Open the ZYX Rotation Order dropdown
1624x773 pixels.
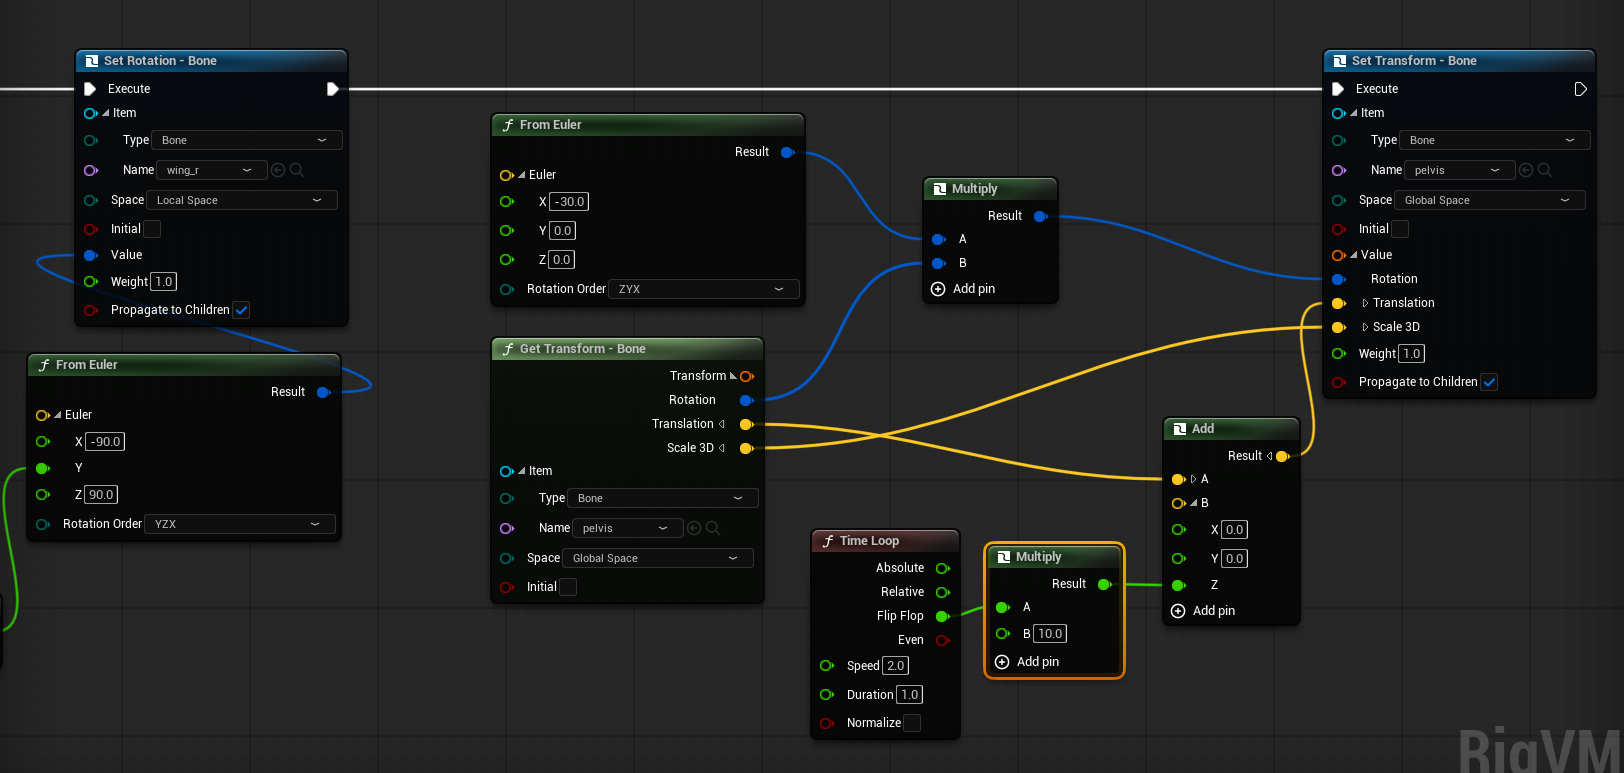[x=704, y=289]
